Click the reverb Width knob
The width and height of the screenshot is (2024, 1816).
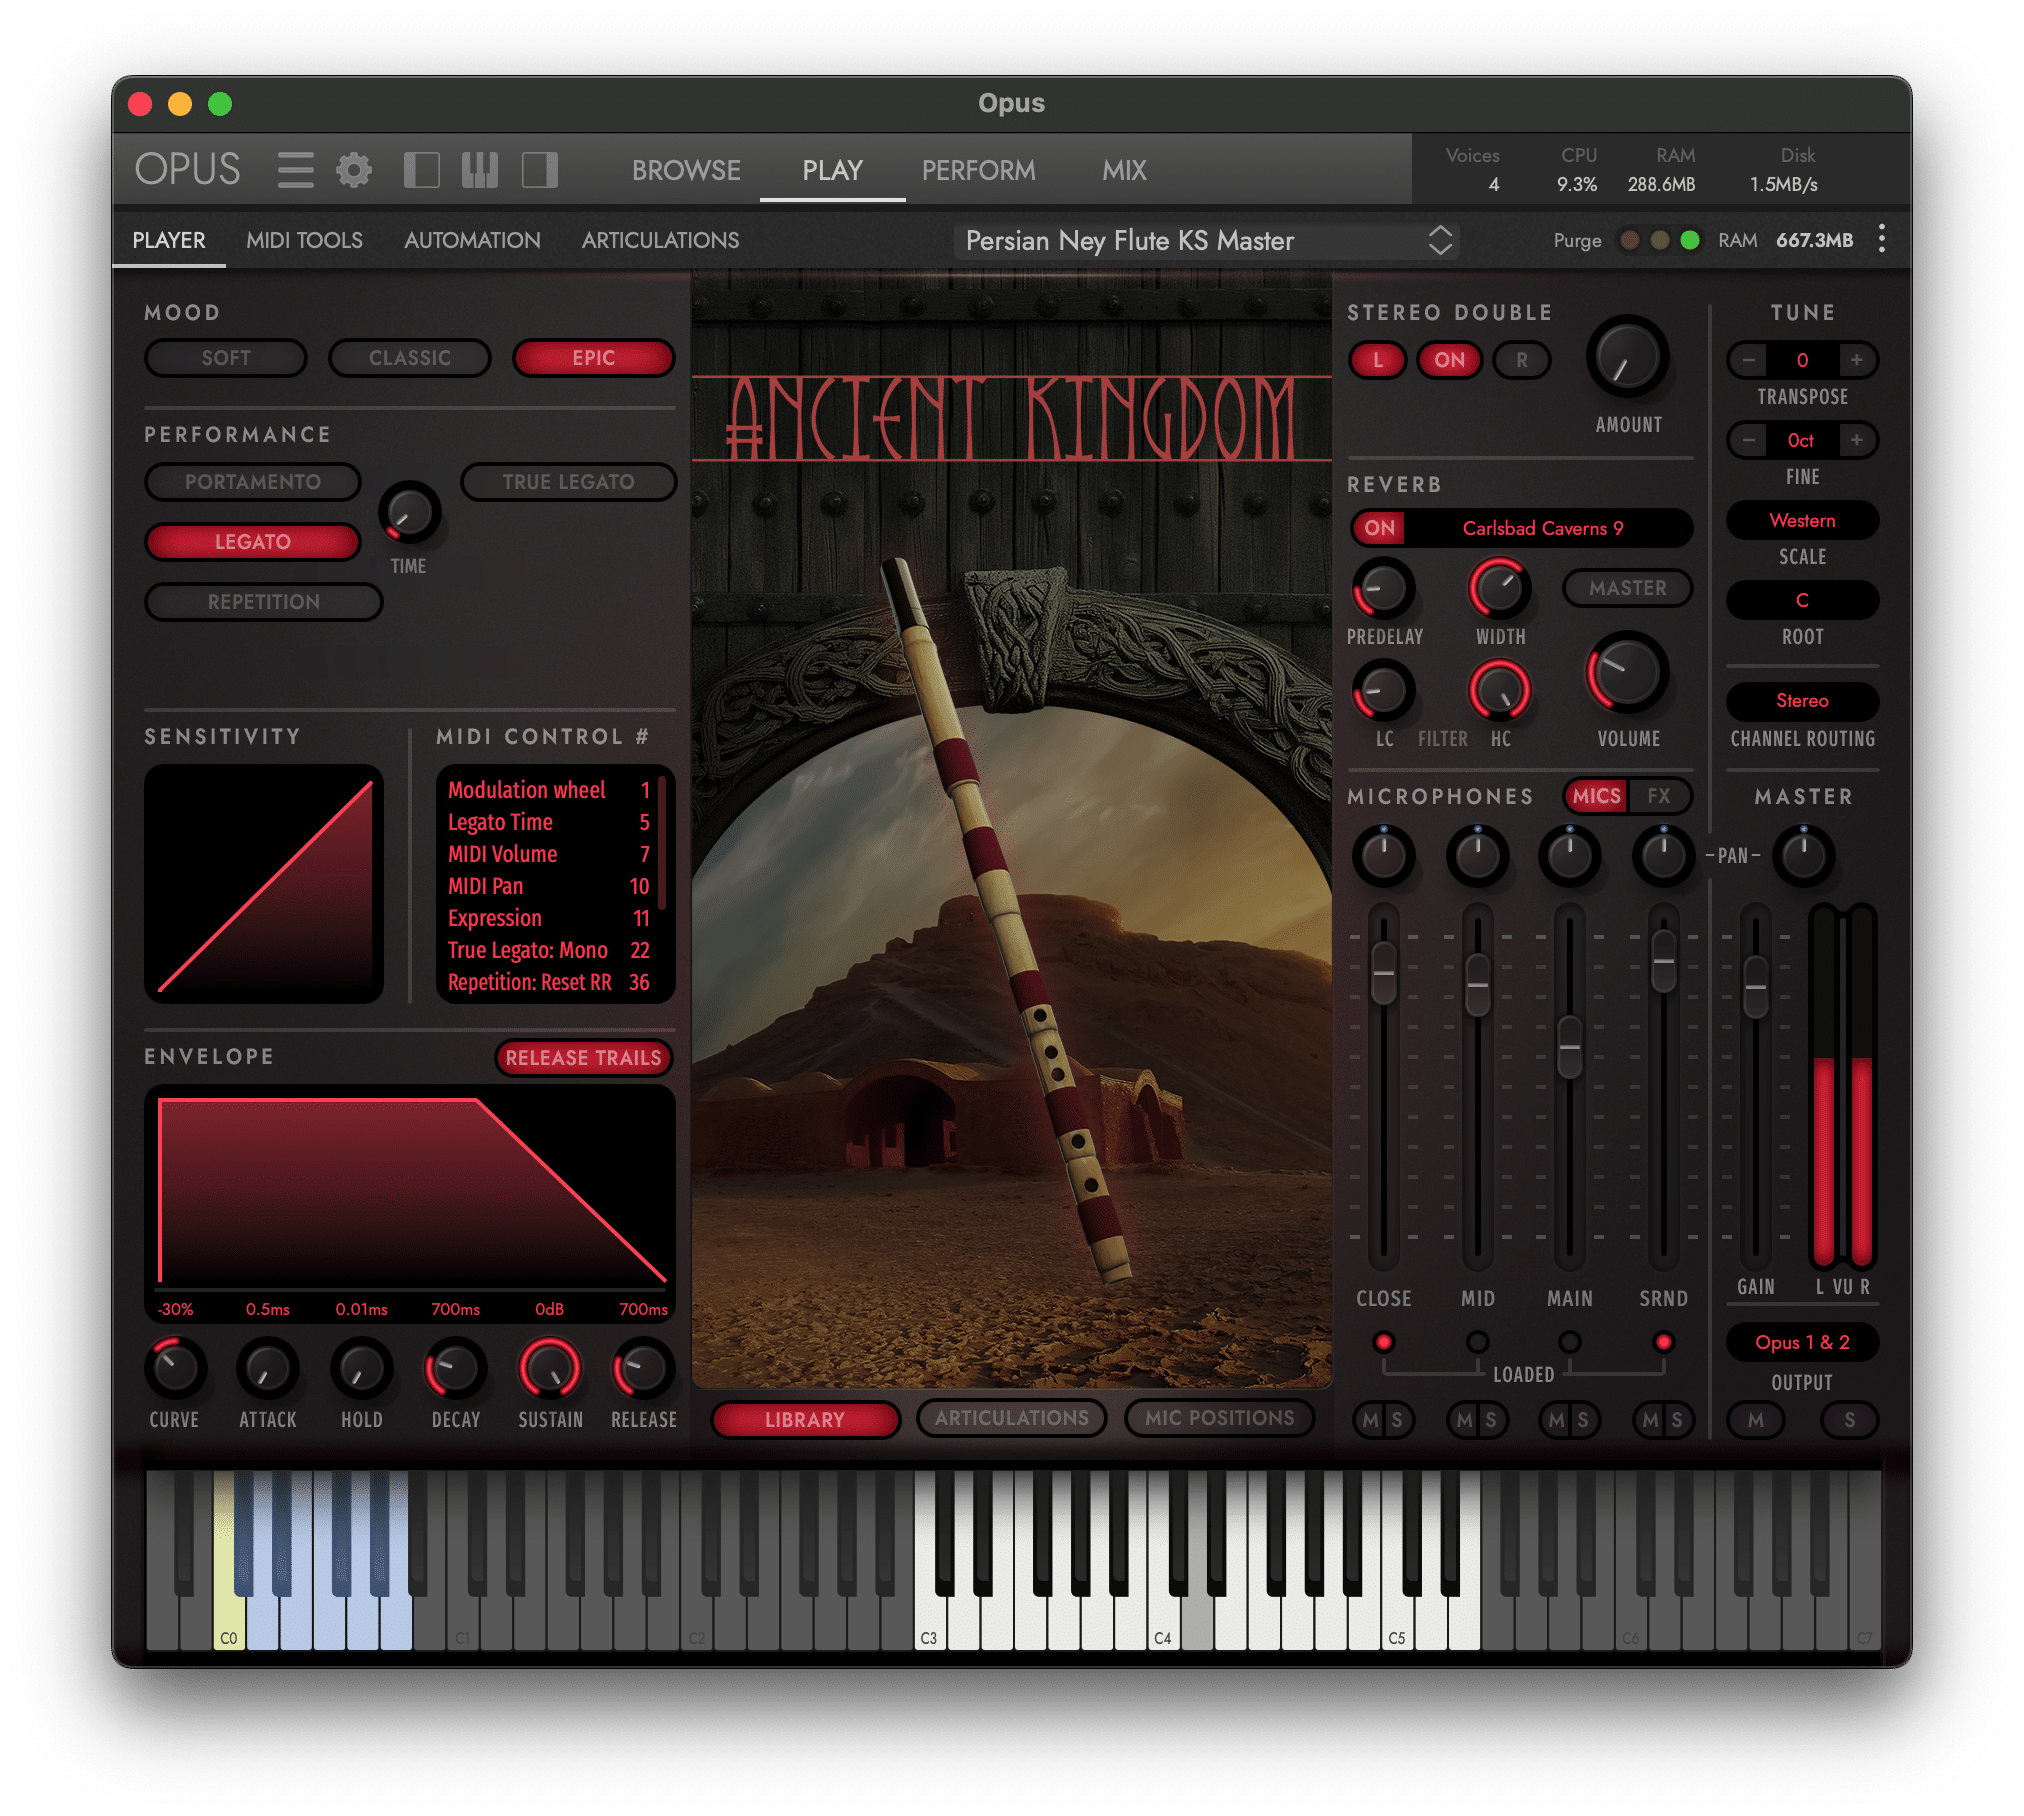coord(1499,588)
